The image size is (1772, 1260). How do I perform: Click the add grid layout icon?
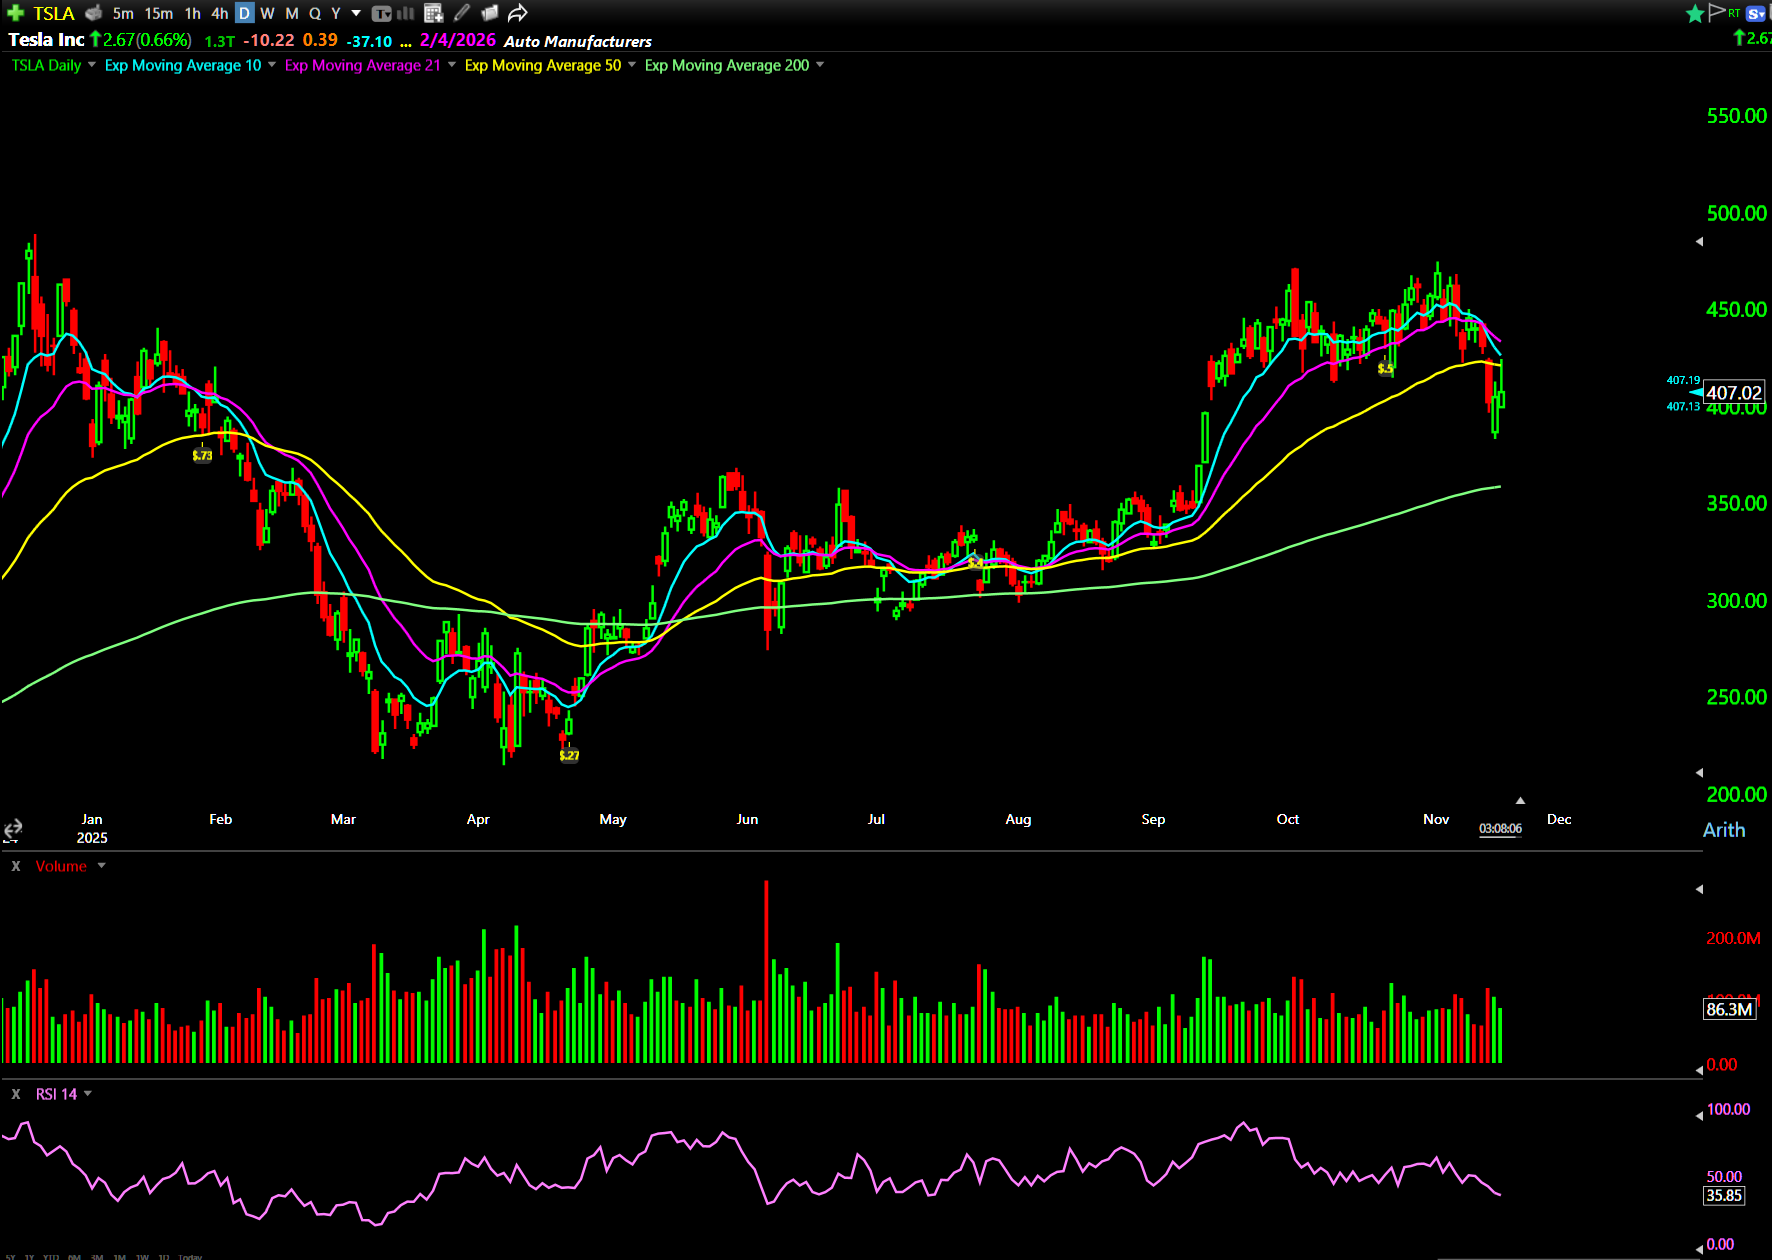pyautogui.click(x=433, y=13)
